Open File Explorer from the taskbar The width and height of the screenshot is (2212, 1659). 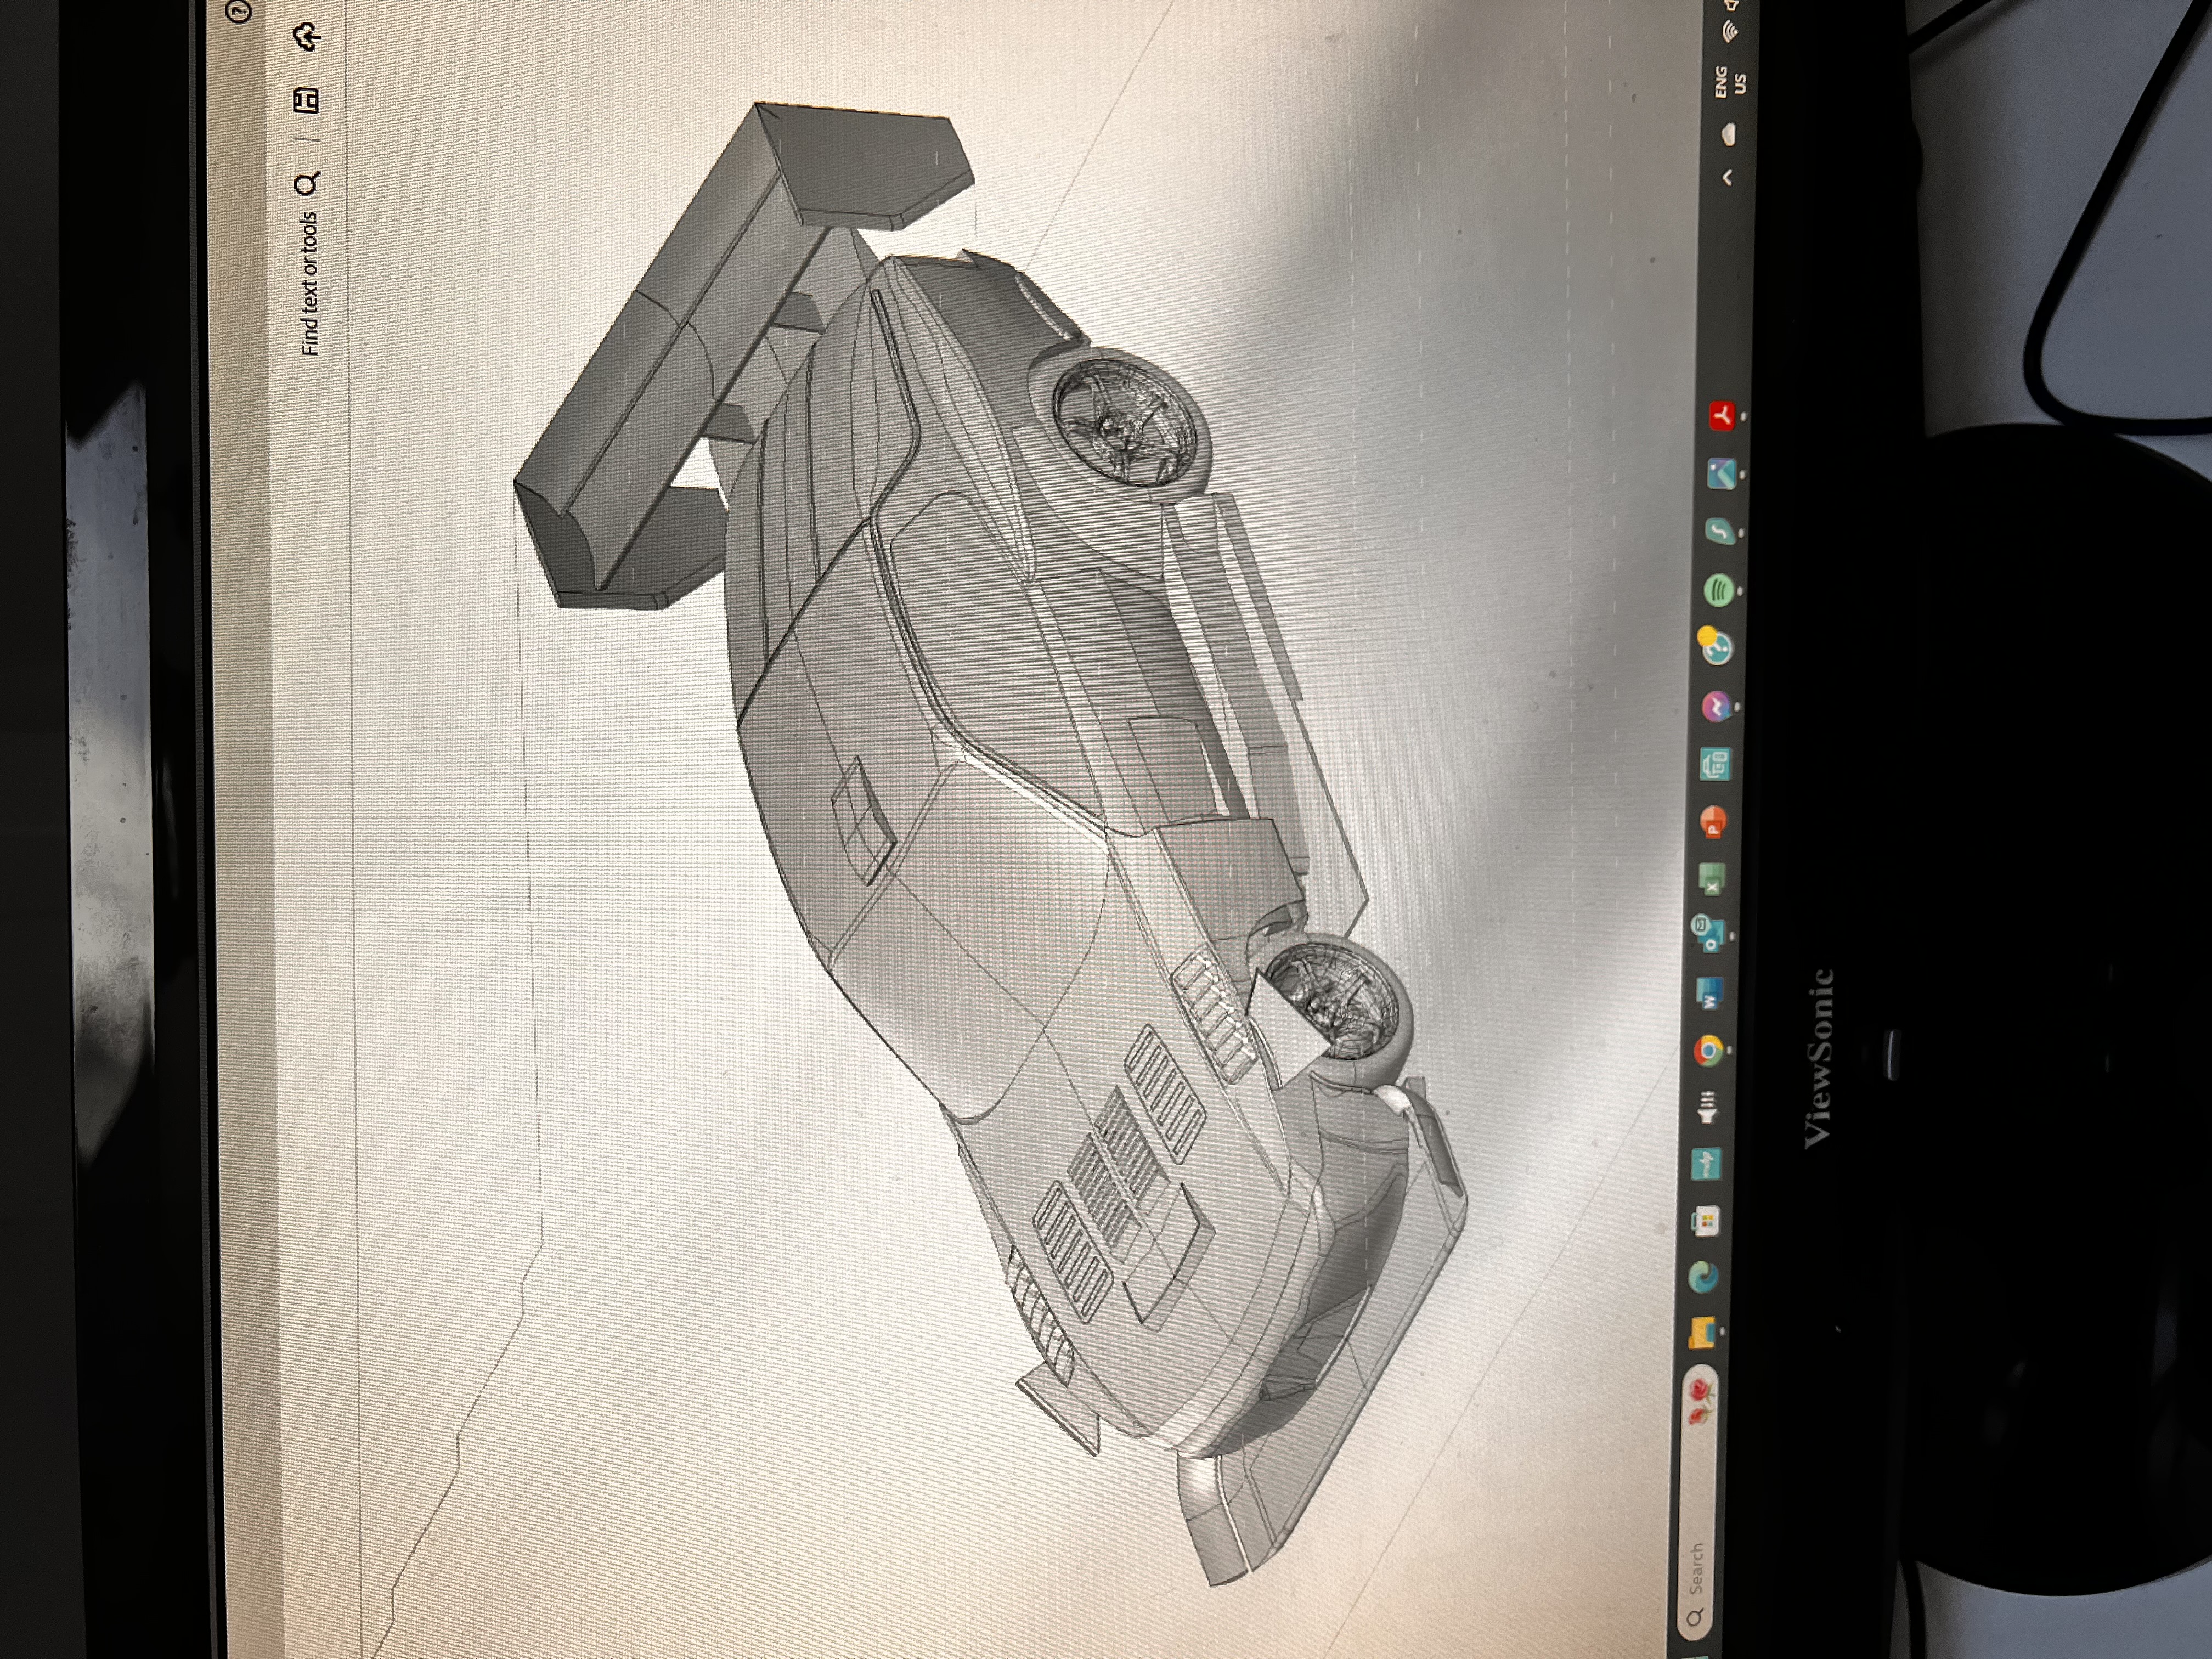click(x=1702, y=1332)
